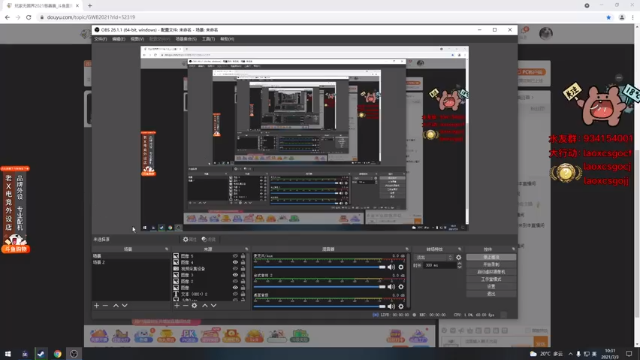The width and height of the screenshot is (640, 360).
Task: Mute the 台式音响 2 mixer channel speaker
Action: (x=391, y=287)
